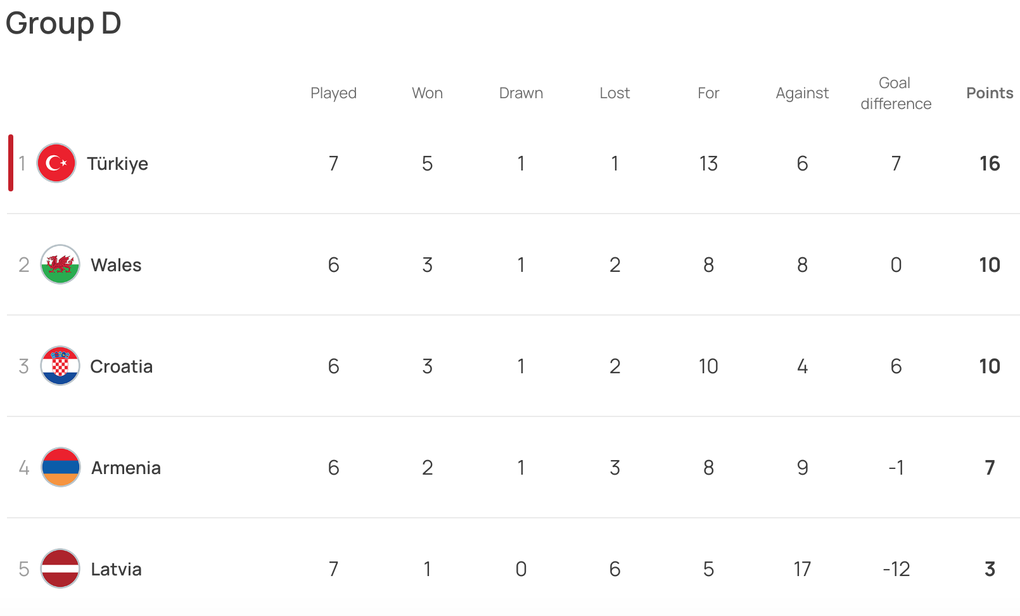The image size is (1020, 616).
Task: Click the Latvia flag icon
Action: [x=60, y=569]
